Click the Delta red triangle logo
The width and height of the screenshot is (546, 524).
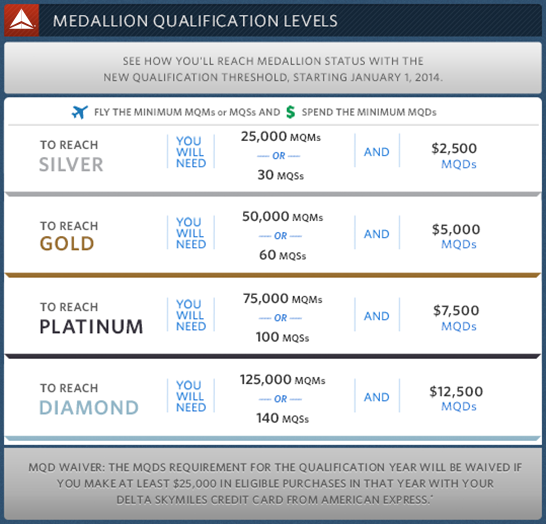22,20
